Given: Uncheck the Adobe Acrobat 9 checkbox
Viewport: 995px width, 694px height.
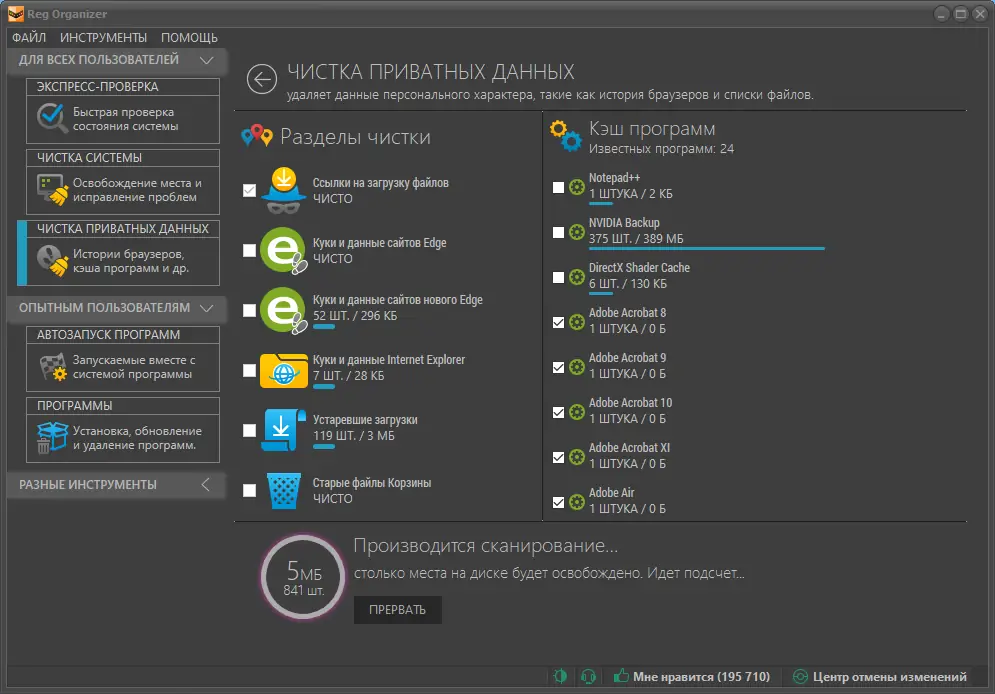Looking at the screenshot, I should (x=558, y=367).
